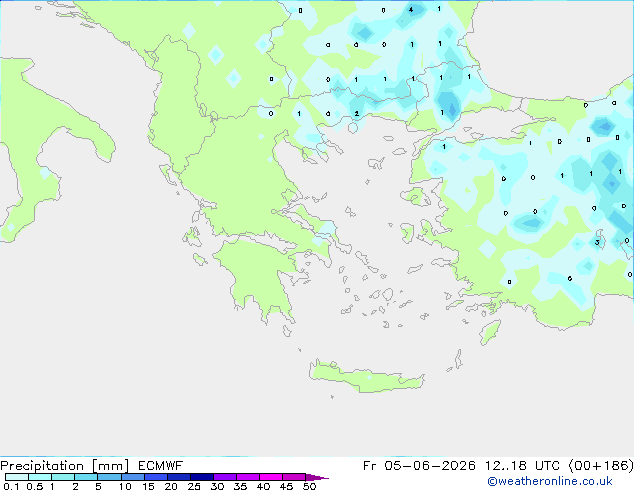
Task: Click the '3' precipitation value on map
Action: [597, 243]
